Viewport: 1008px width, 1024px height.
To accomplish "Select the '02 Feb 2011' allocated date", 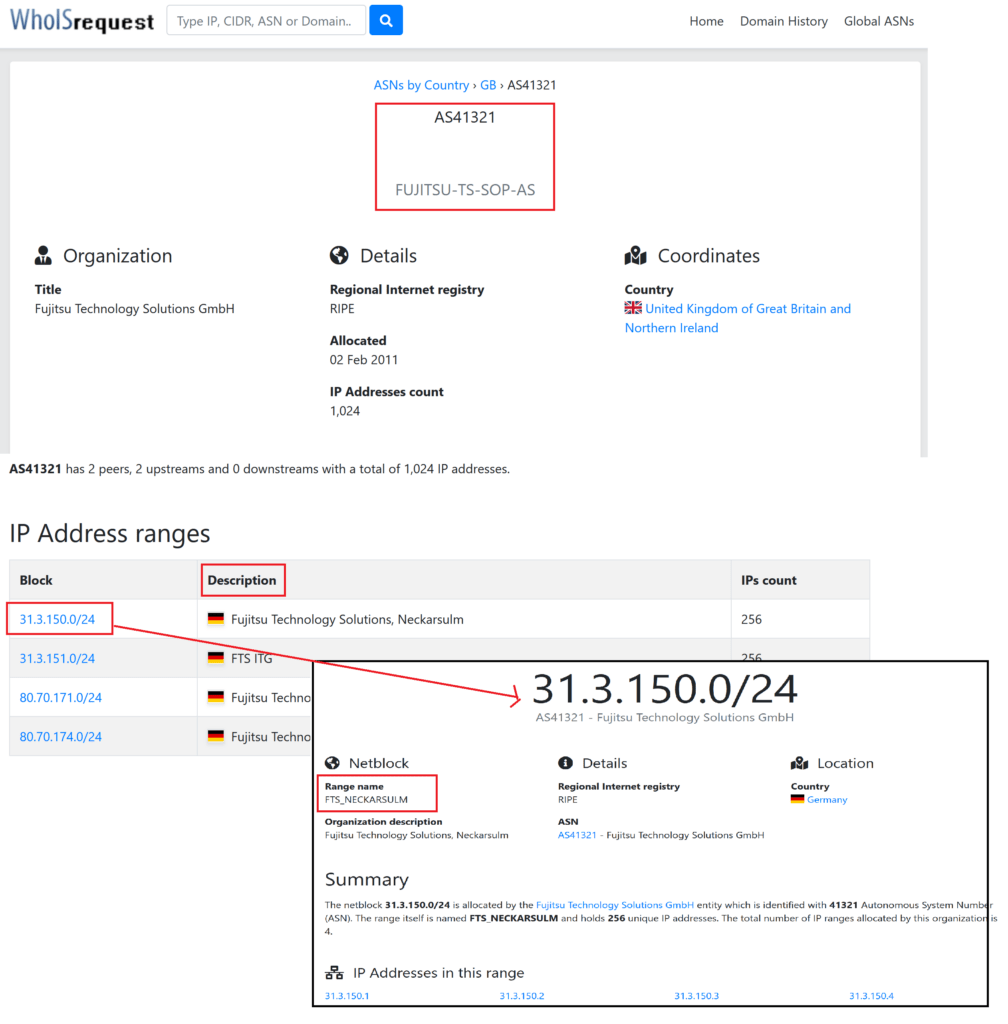I will tap(364, 360).
